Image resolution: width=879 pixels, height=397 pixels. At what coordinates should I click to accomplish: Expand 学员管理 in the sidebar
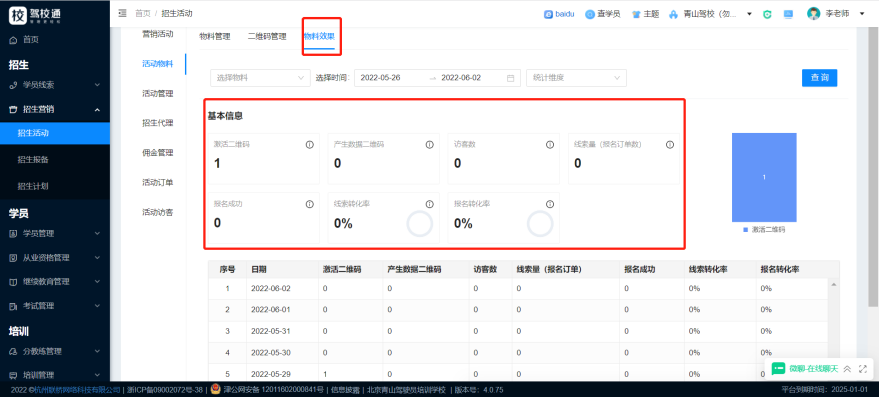(55, 233)
